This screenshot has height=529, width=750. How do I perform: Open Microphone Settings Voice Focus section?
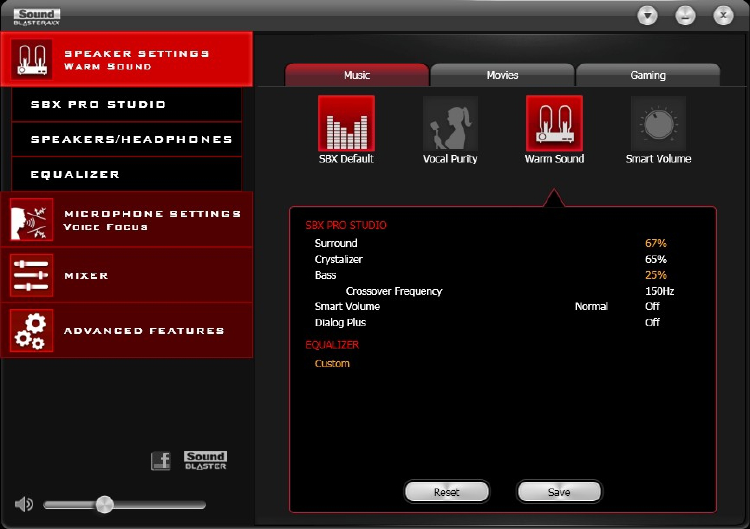click(x=127, y=220)
